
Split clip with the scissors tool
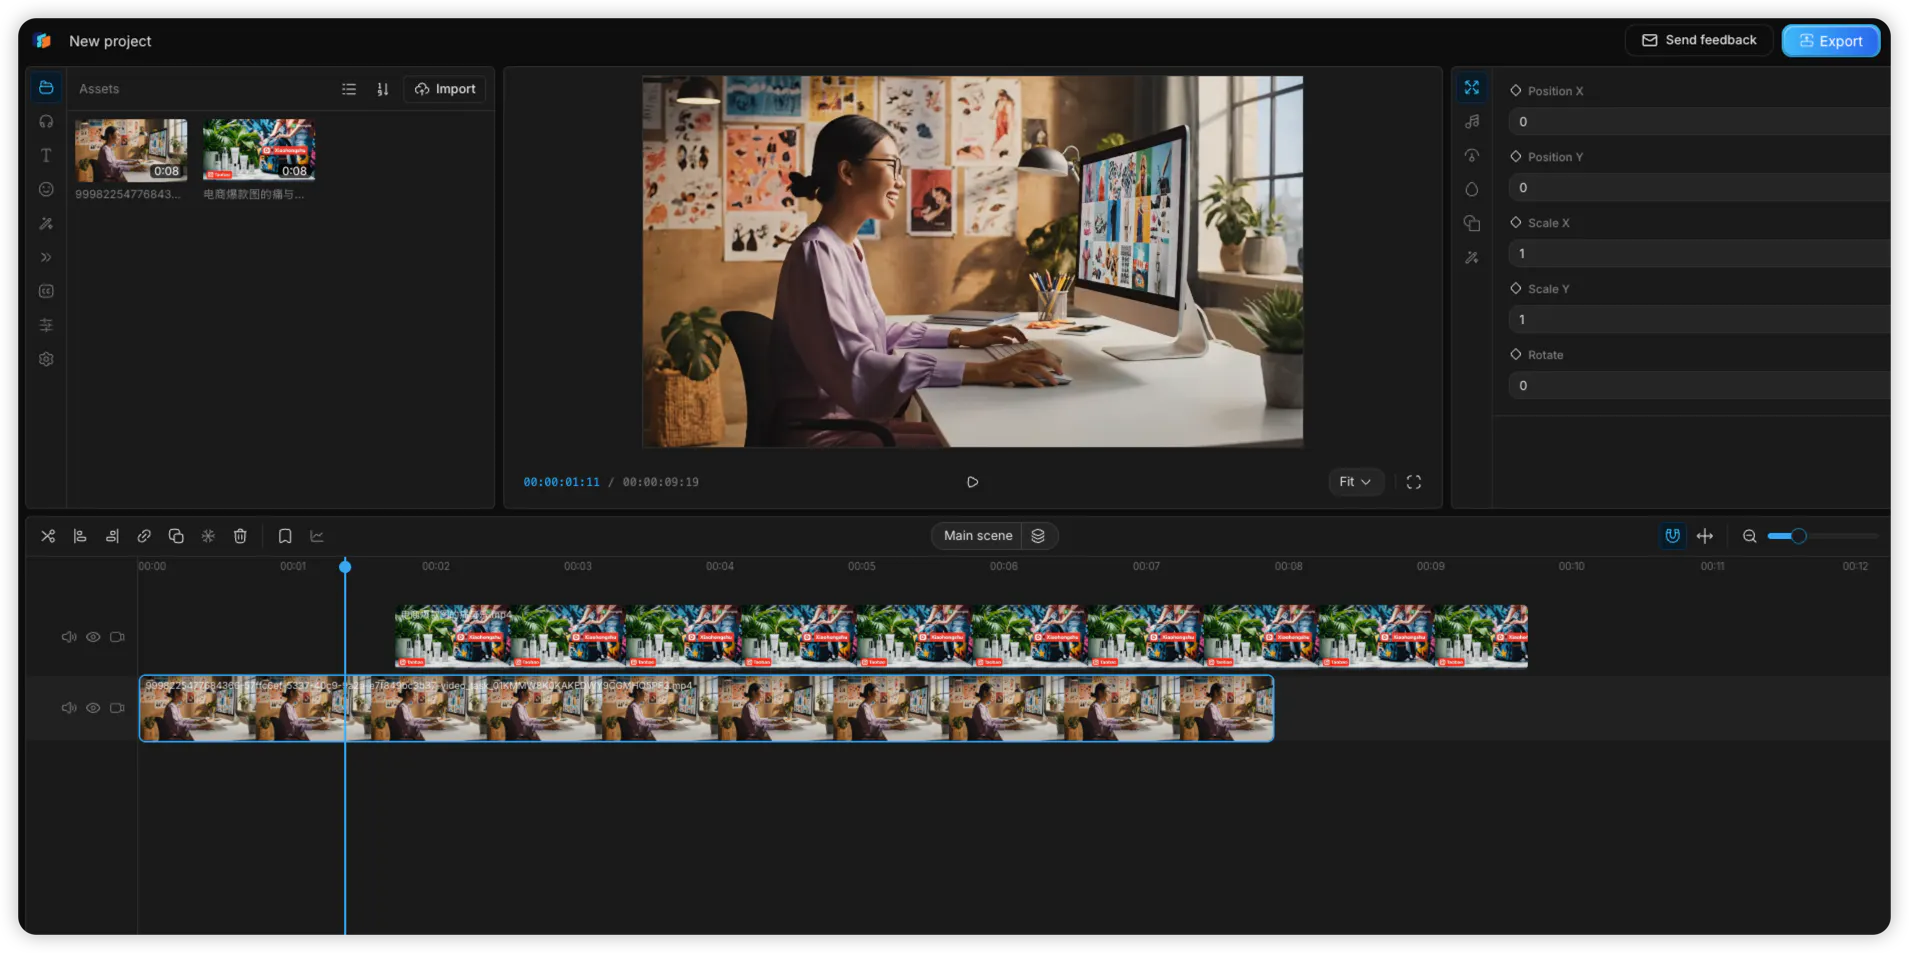tap(48, 537)
